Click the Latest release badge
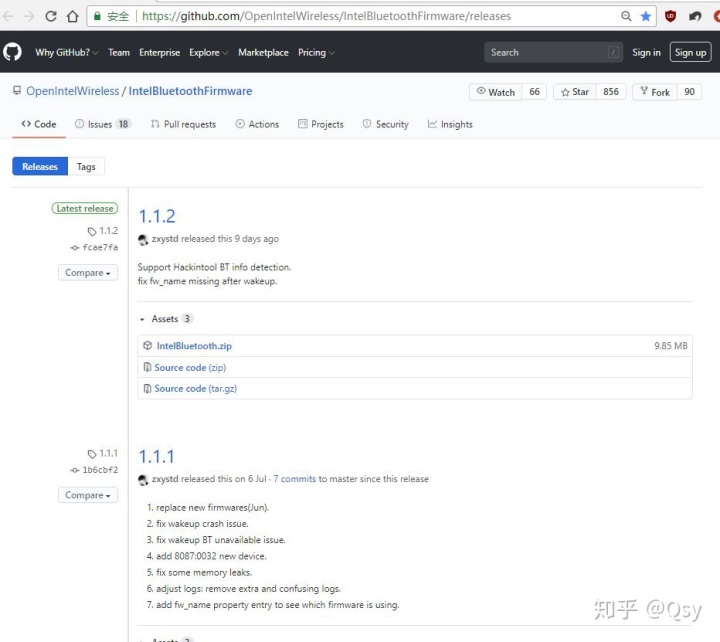The height and width of the screenshot is (642, 720). click(85, 208)
